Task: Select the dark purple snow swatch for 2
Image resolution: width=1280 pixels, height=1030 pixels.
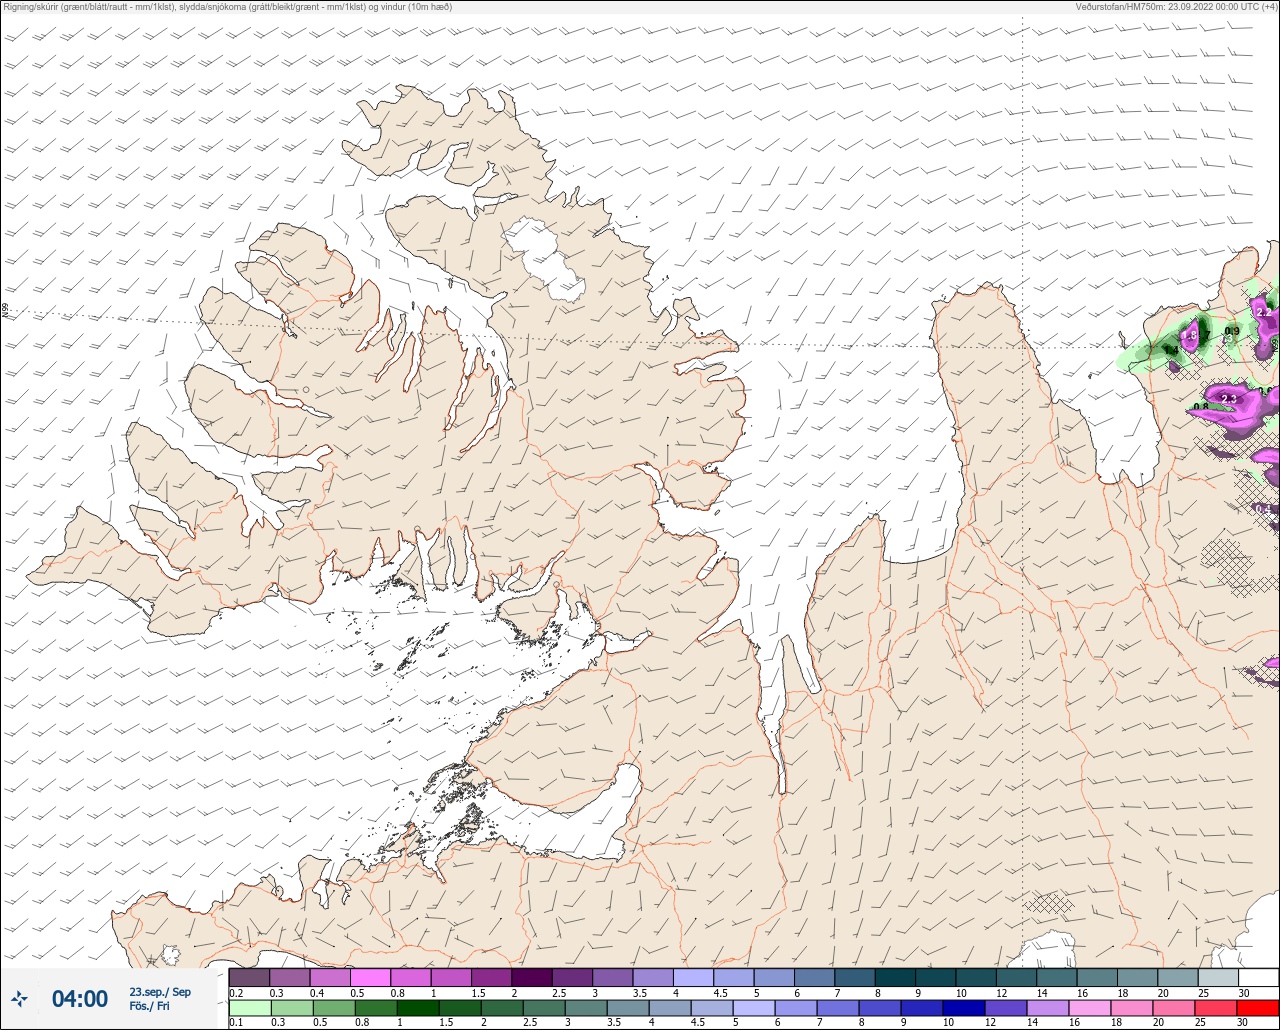Action: [x=532, y=977]
